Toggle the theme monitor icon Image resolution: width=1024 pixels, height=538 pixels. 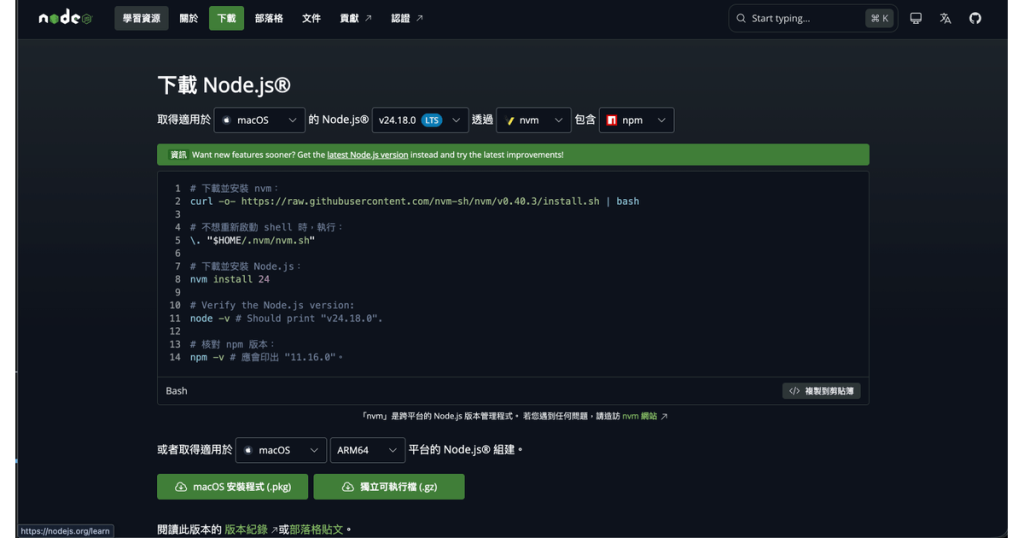pyautogui.click(x=916, y=18)
